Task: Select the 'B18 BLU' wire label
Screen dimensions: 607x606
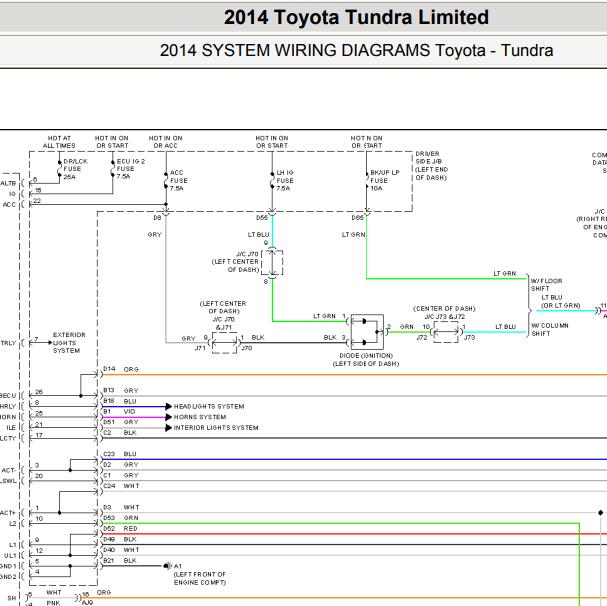Action: (120, 401)
